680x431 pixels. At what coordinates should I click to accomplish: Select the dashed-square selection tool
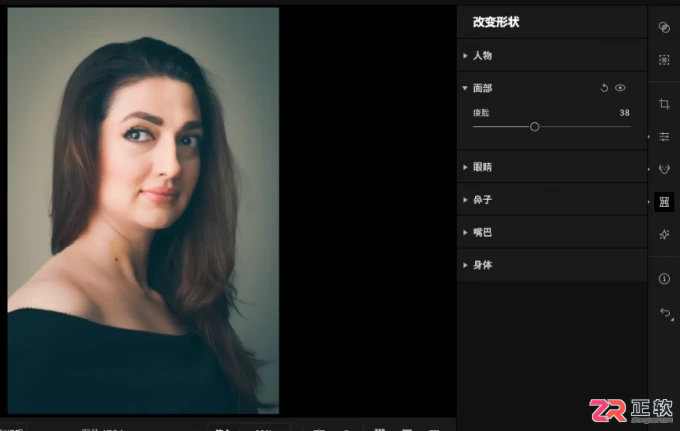pyautogui.click(x=664, y=60)
